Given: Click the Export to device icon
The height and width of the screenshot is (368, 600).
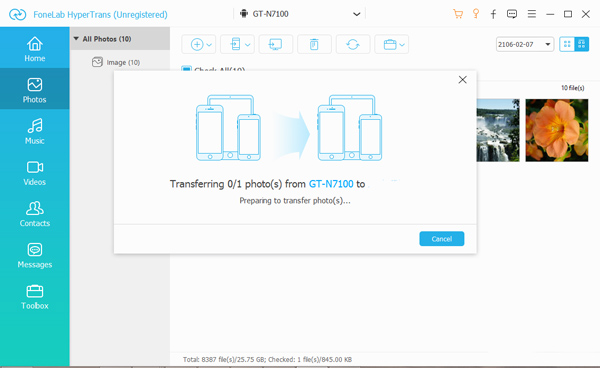Looking at the screenshot, I should (x=236, y=44).
